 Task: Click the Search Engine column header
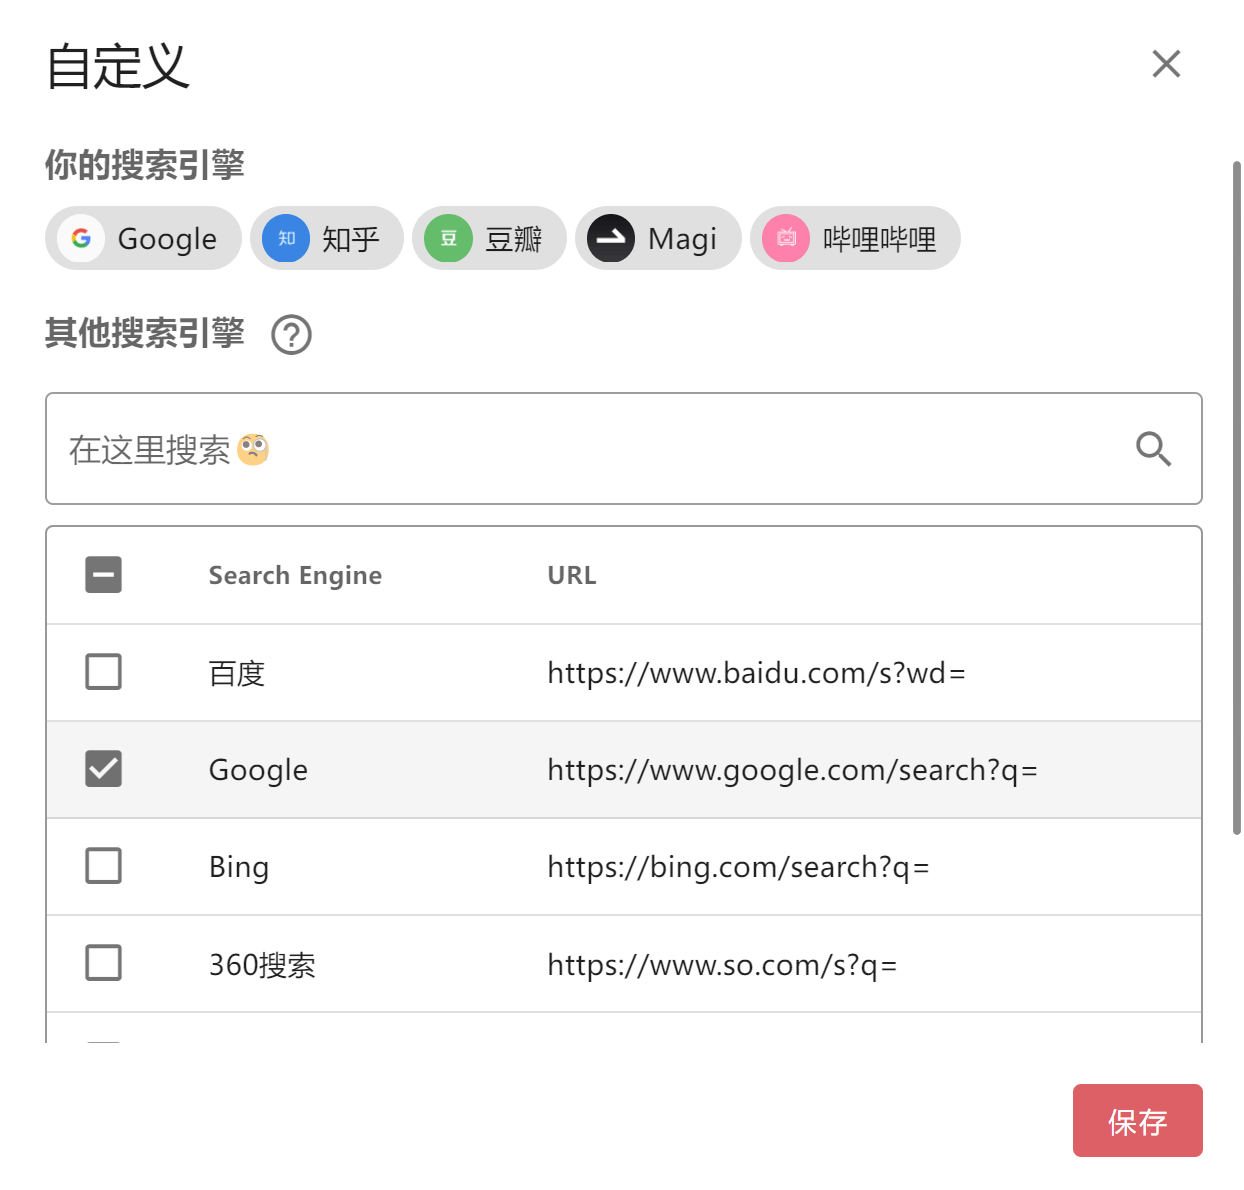click(295, 576)
